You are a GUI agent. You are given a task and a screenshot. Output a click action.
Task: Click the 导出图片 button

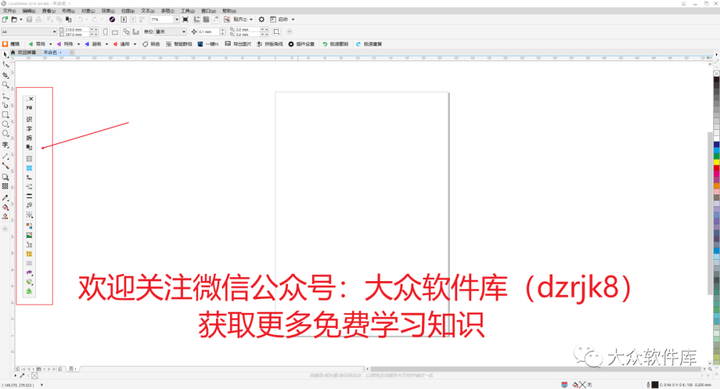[x=238, y=44]
